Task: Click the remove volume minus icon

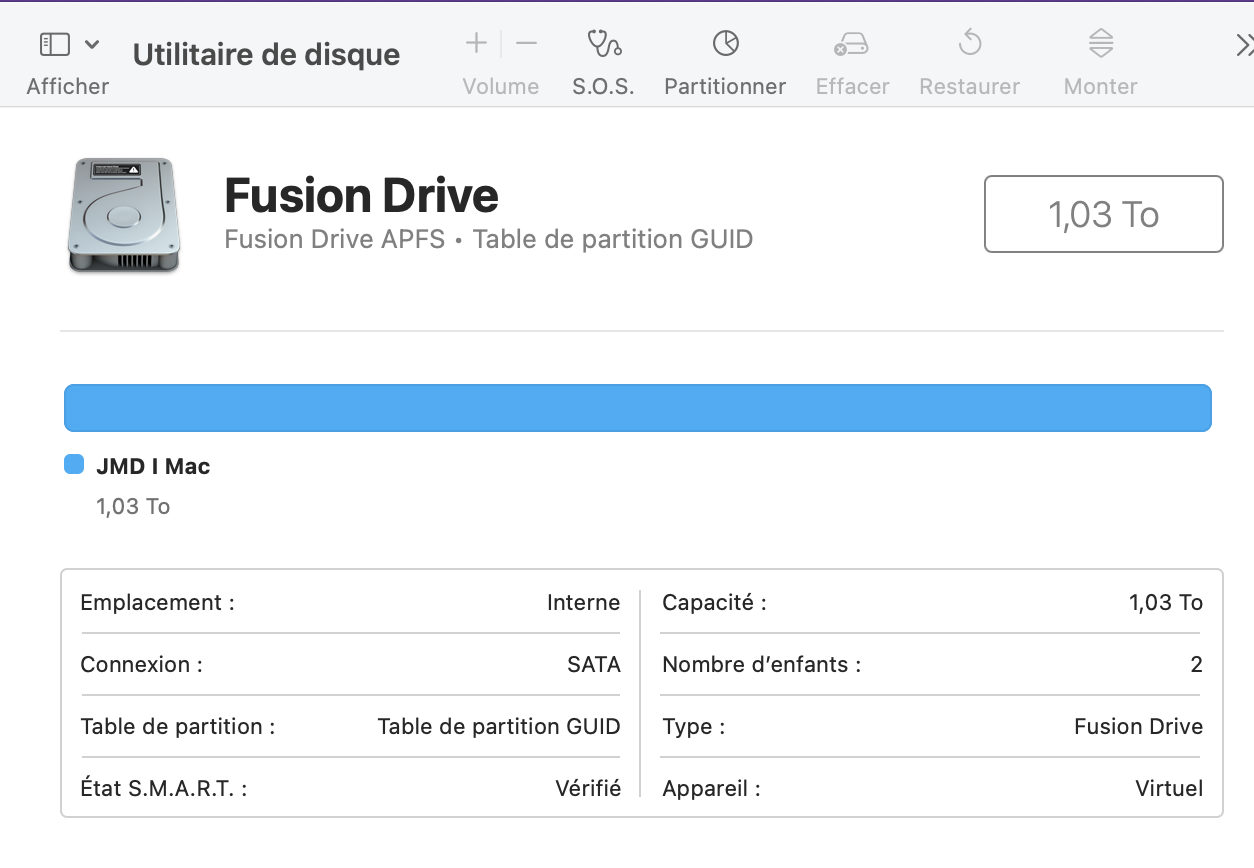Action: pos(526,43)
